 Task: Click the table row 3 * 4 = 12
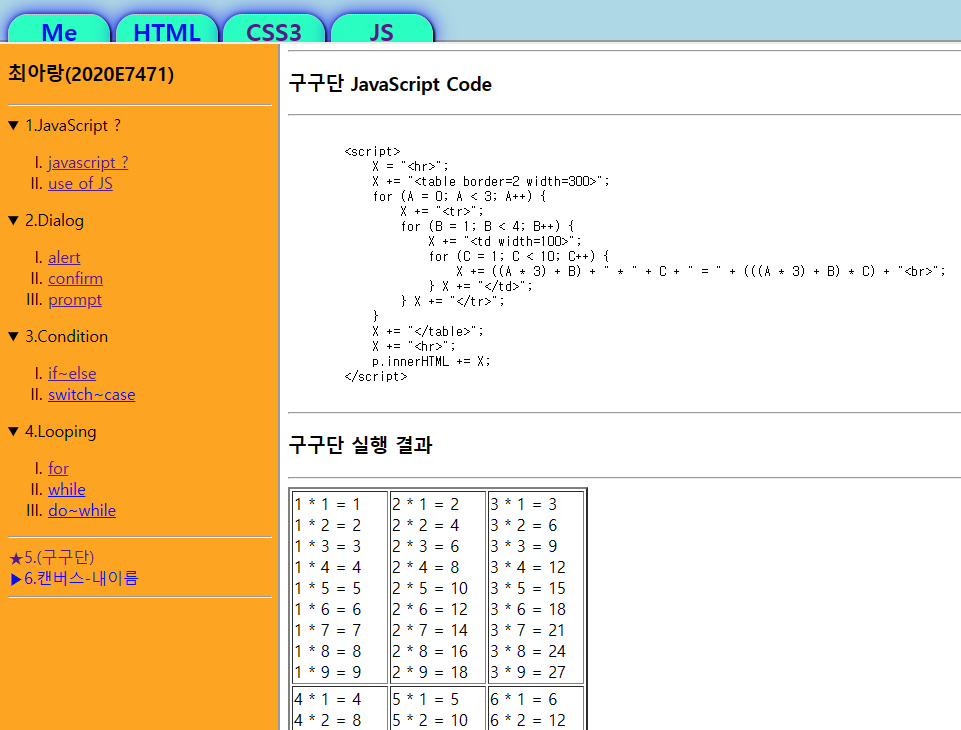(528, 568)
